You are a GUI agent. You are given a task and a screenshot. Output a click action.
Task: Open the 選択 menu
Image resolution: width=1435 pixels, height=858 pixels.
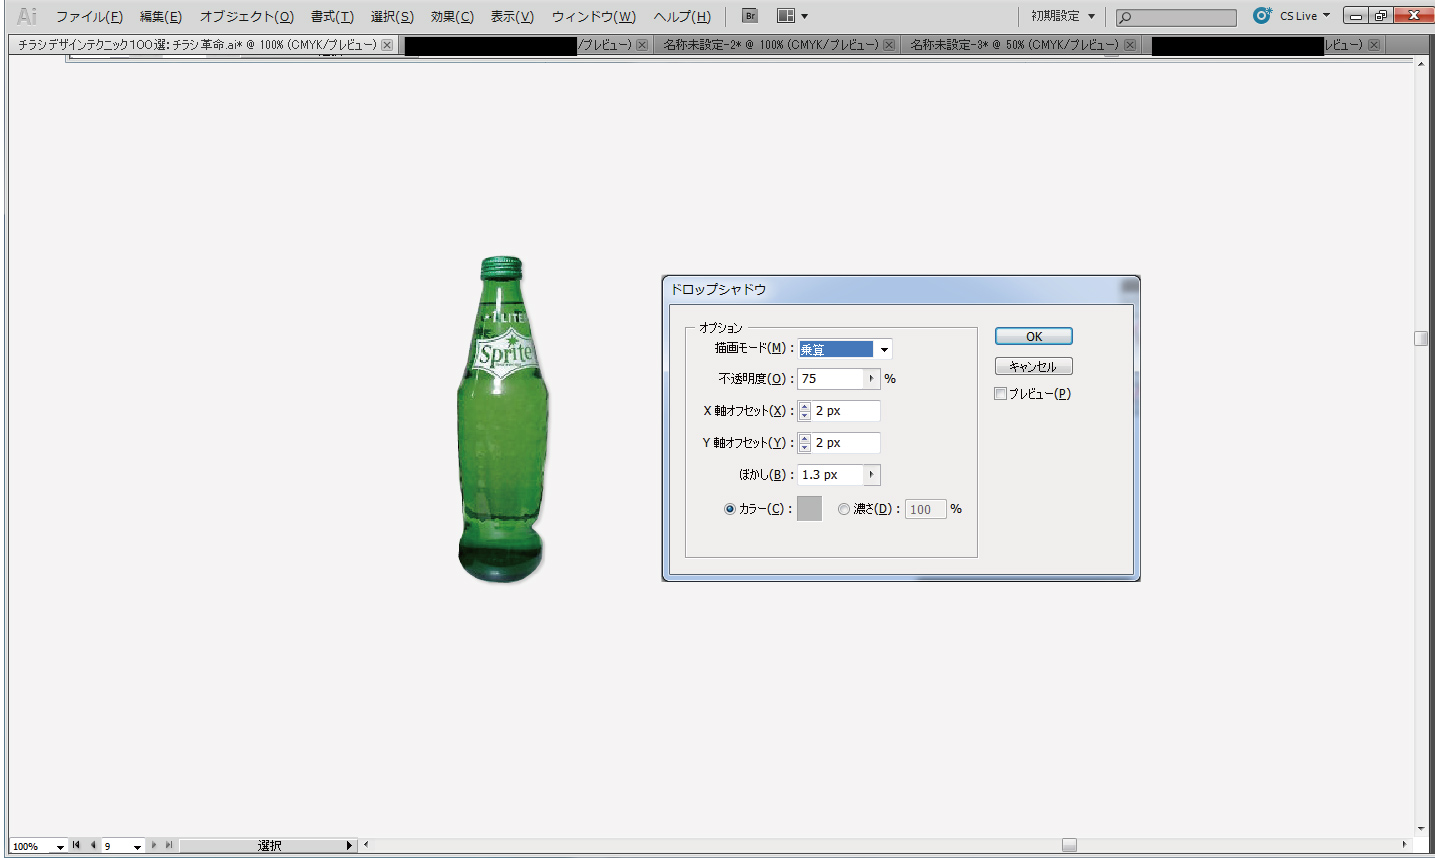point(392,17)
